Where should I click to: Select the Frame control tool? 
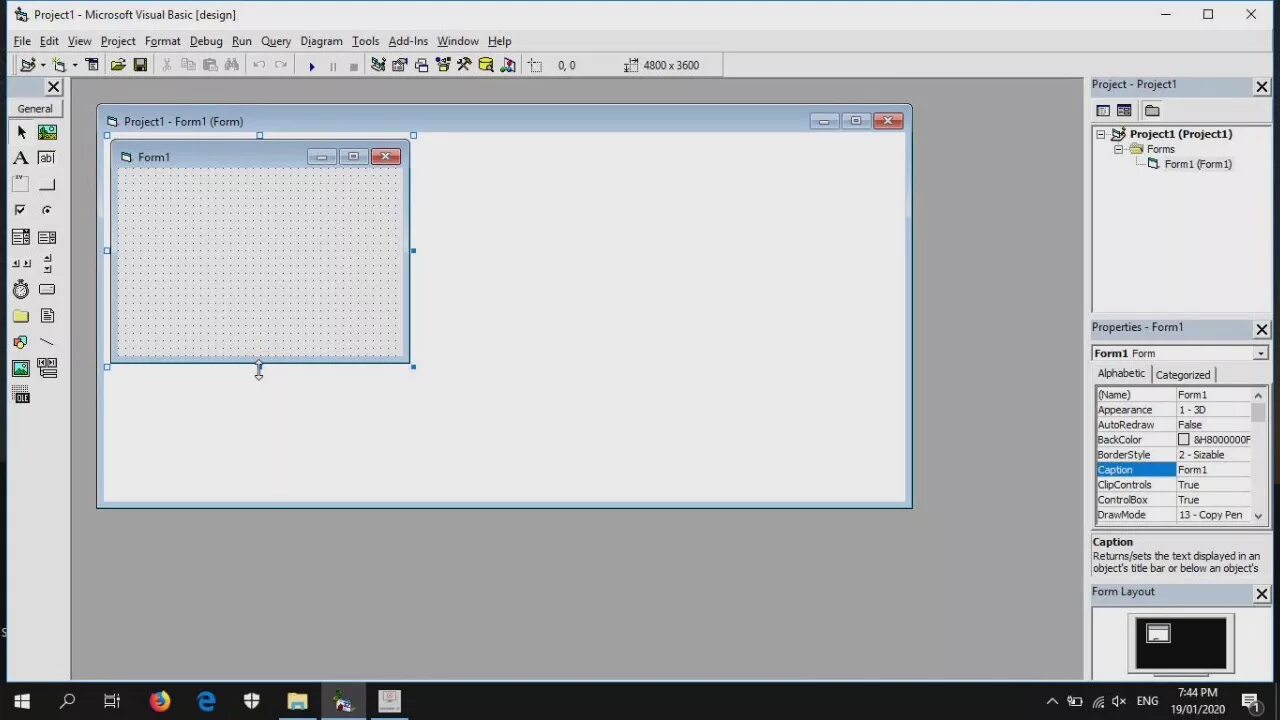(x=21, y=184)
